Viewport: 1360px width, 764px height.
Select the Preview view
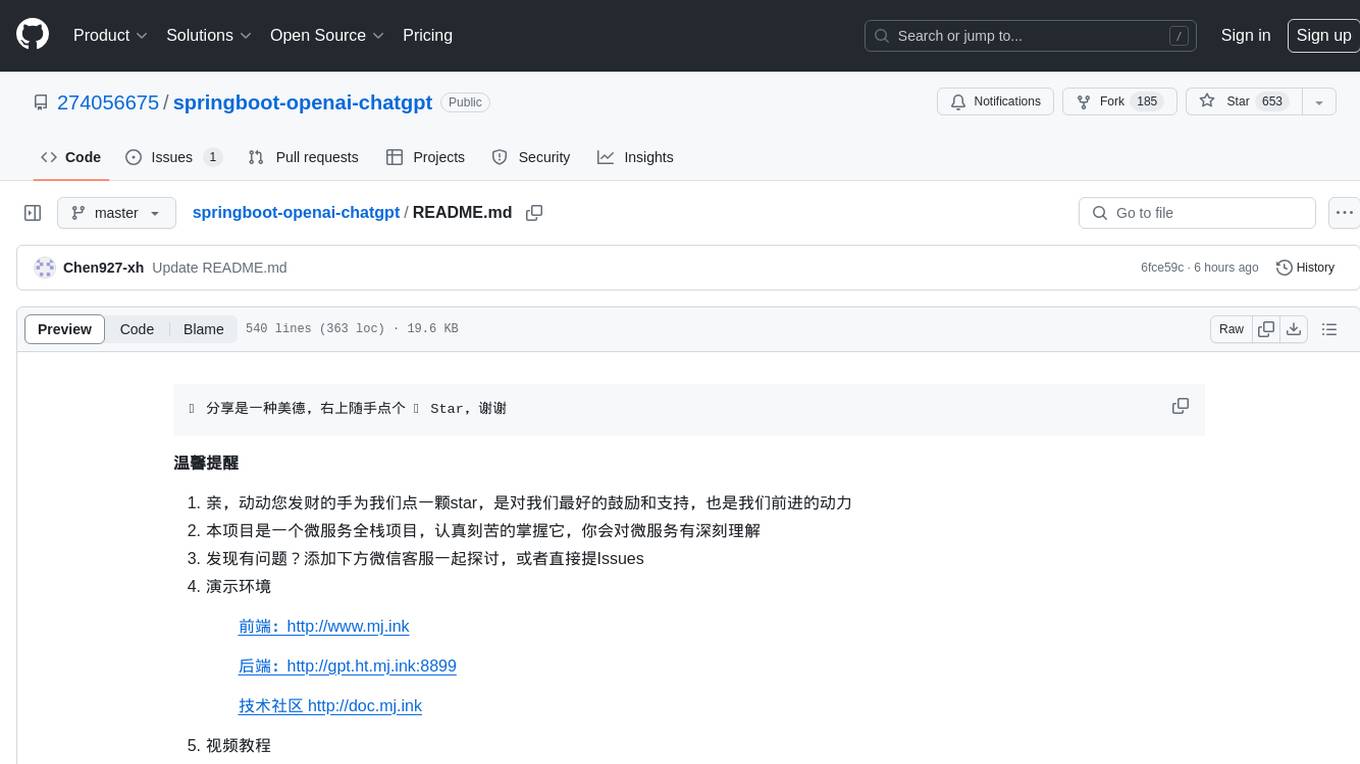(x=65, y=329)
